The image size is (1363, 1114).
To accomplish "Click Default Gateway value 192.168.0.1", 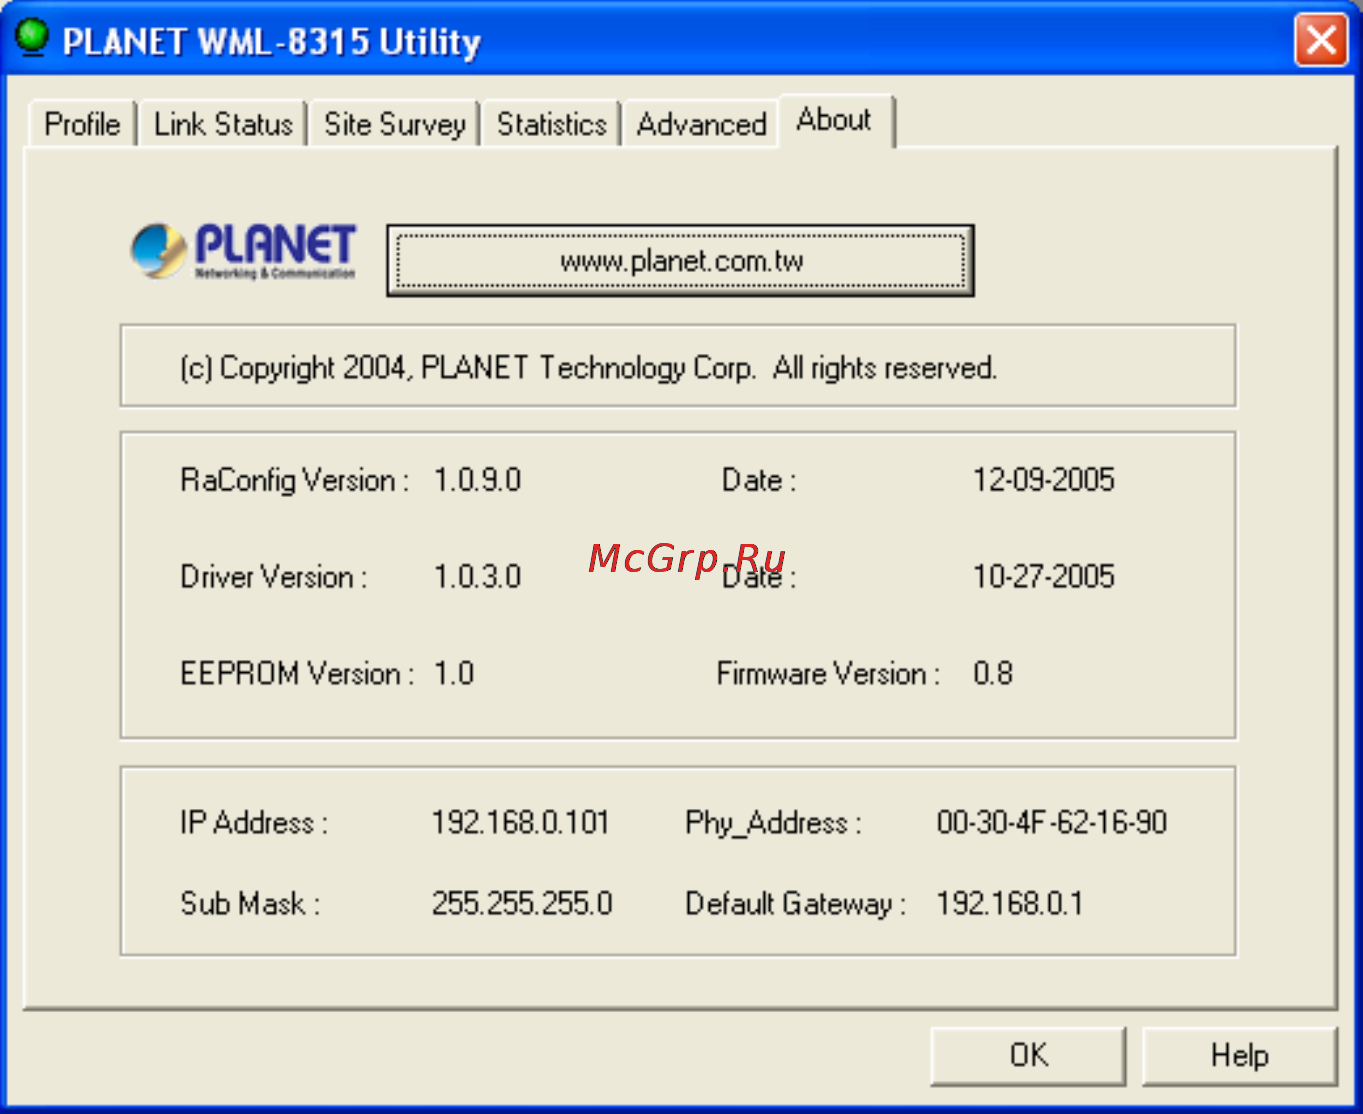I will pyautogui.click(x=1009, y=904).
